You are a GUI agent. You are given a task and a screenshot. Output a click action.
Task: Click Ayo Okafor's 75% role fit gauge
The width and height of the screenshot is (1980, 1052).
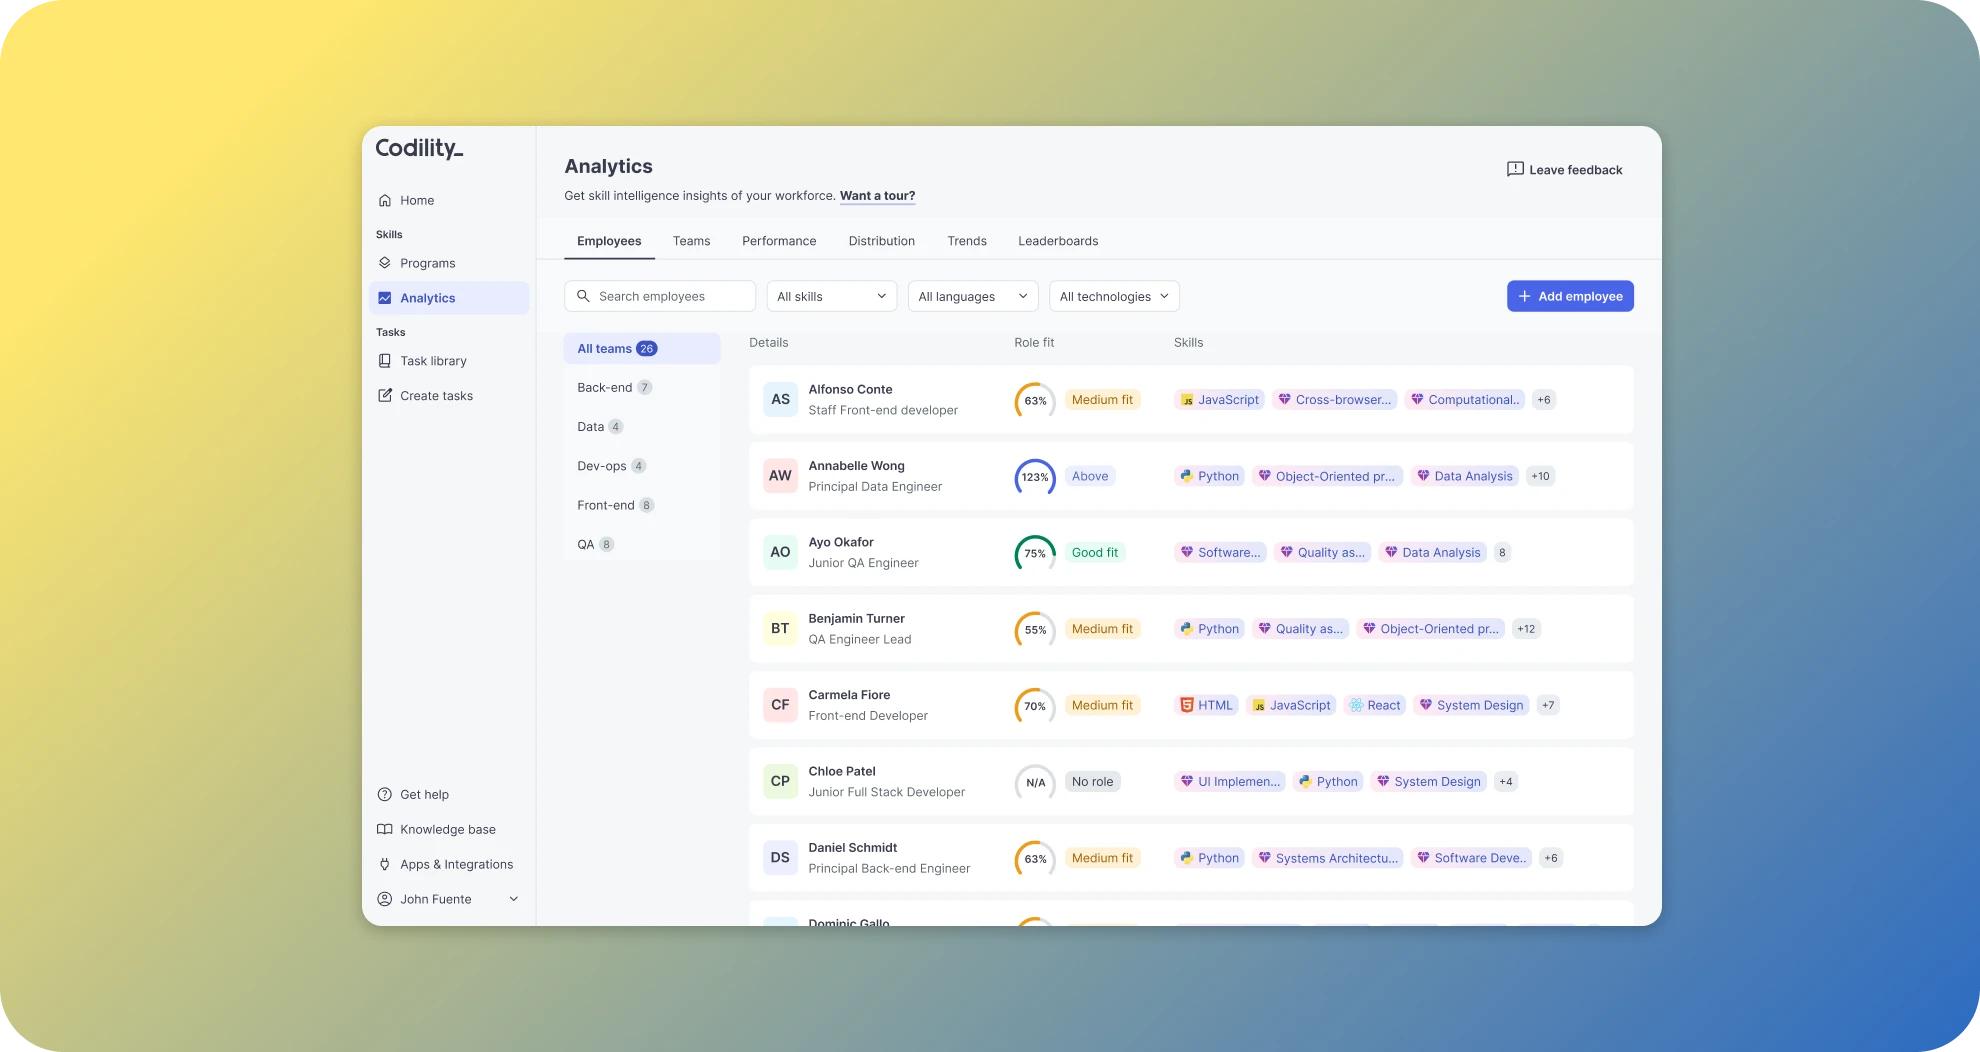pos(1035,553)
